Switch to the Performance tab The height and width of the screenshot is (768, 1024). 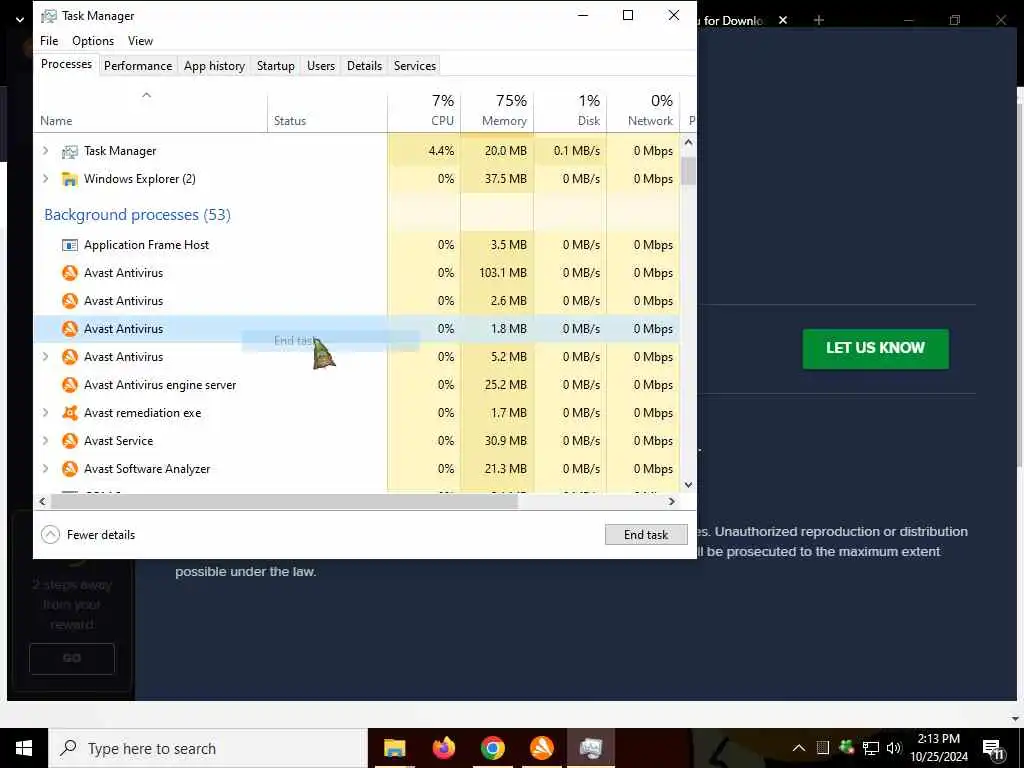coord(138,65)
